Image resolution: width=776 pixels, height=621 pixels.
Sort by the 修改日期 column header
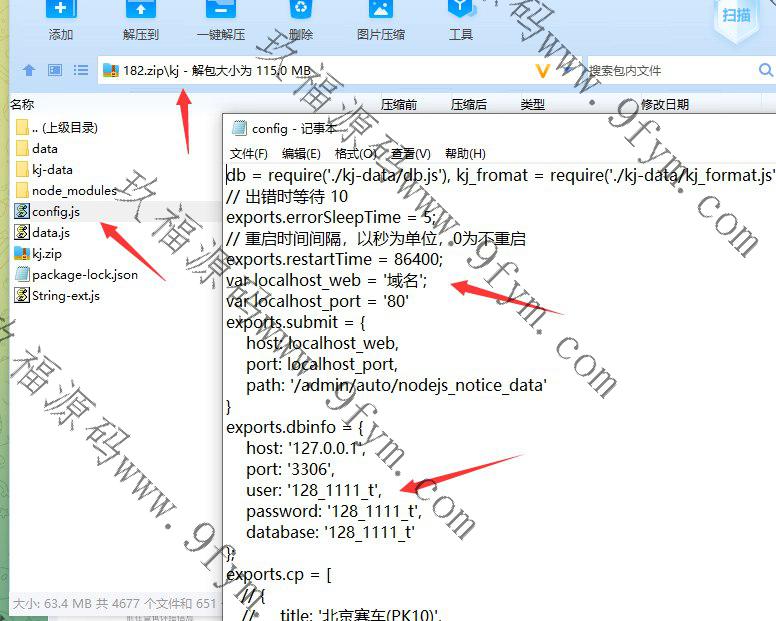pyautogui.click(x=664, y=104)
